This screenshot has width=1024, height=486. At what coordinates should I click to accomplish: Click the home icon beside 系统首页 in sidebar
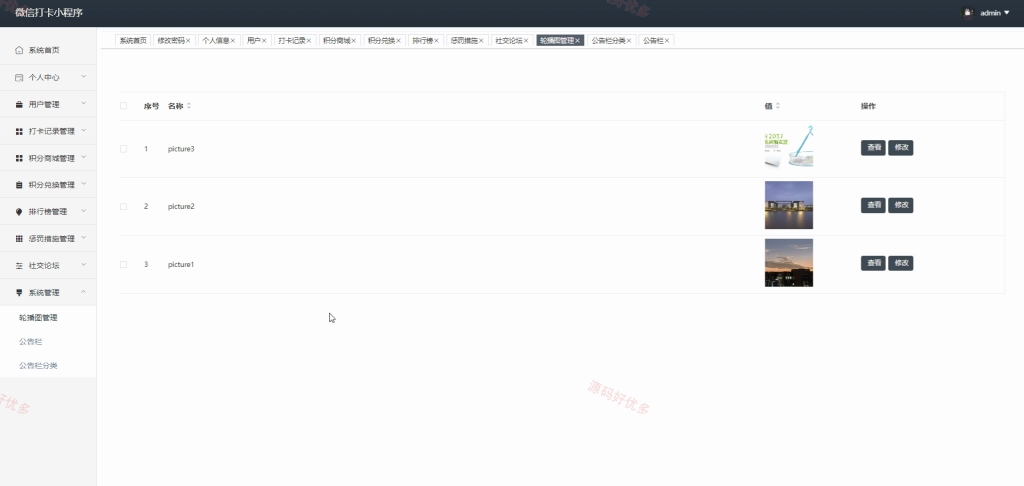tap(19, 50)
